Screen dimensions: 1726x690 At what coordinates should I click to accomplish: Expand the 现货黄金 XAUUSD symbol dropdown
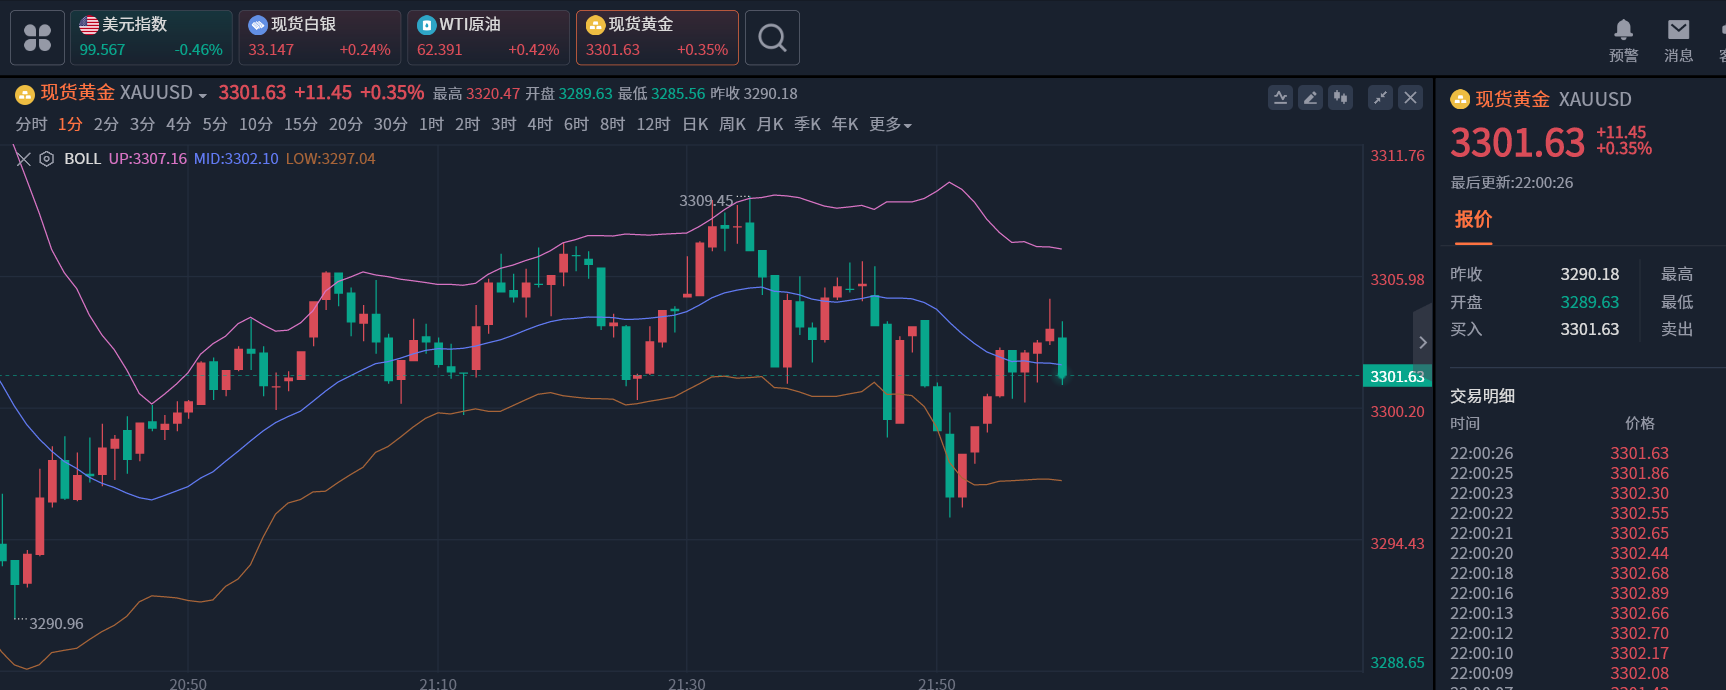point(202,95)
